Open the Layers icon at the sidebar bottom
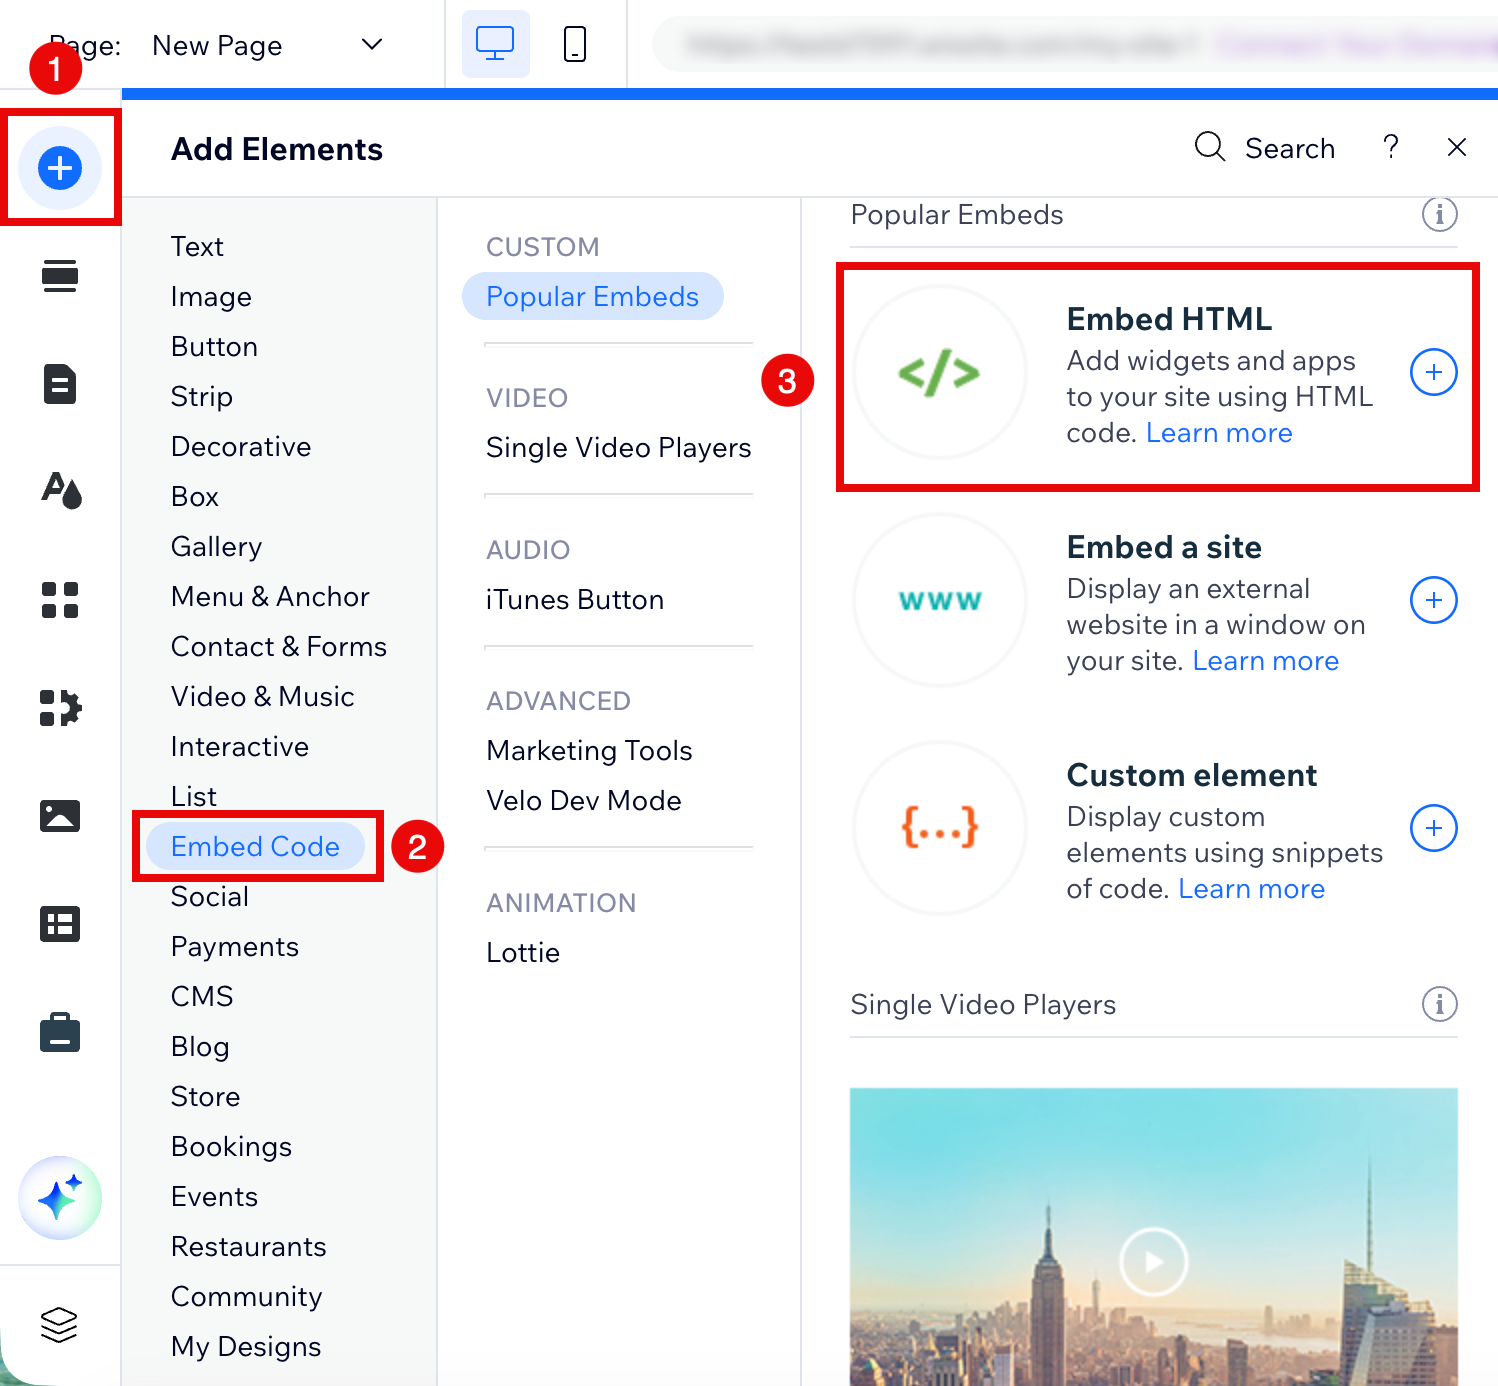This screenshot has width=1498, height=1386. click(59, 1325)
